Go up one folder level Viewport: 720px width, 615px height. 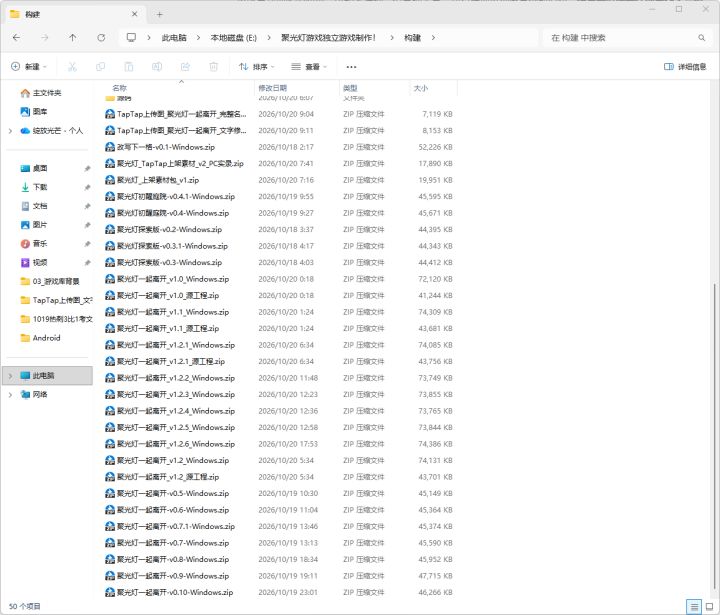tap(73, 38)
